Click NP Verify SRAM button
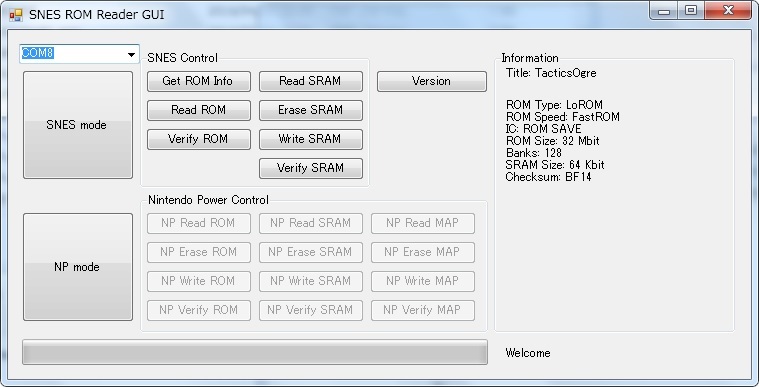Viewport: 759px width, 387px height. pyautogui.click(x=311, y=310)
